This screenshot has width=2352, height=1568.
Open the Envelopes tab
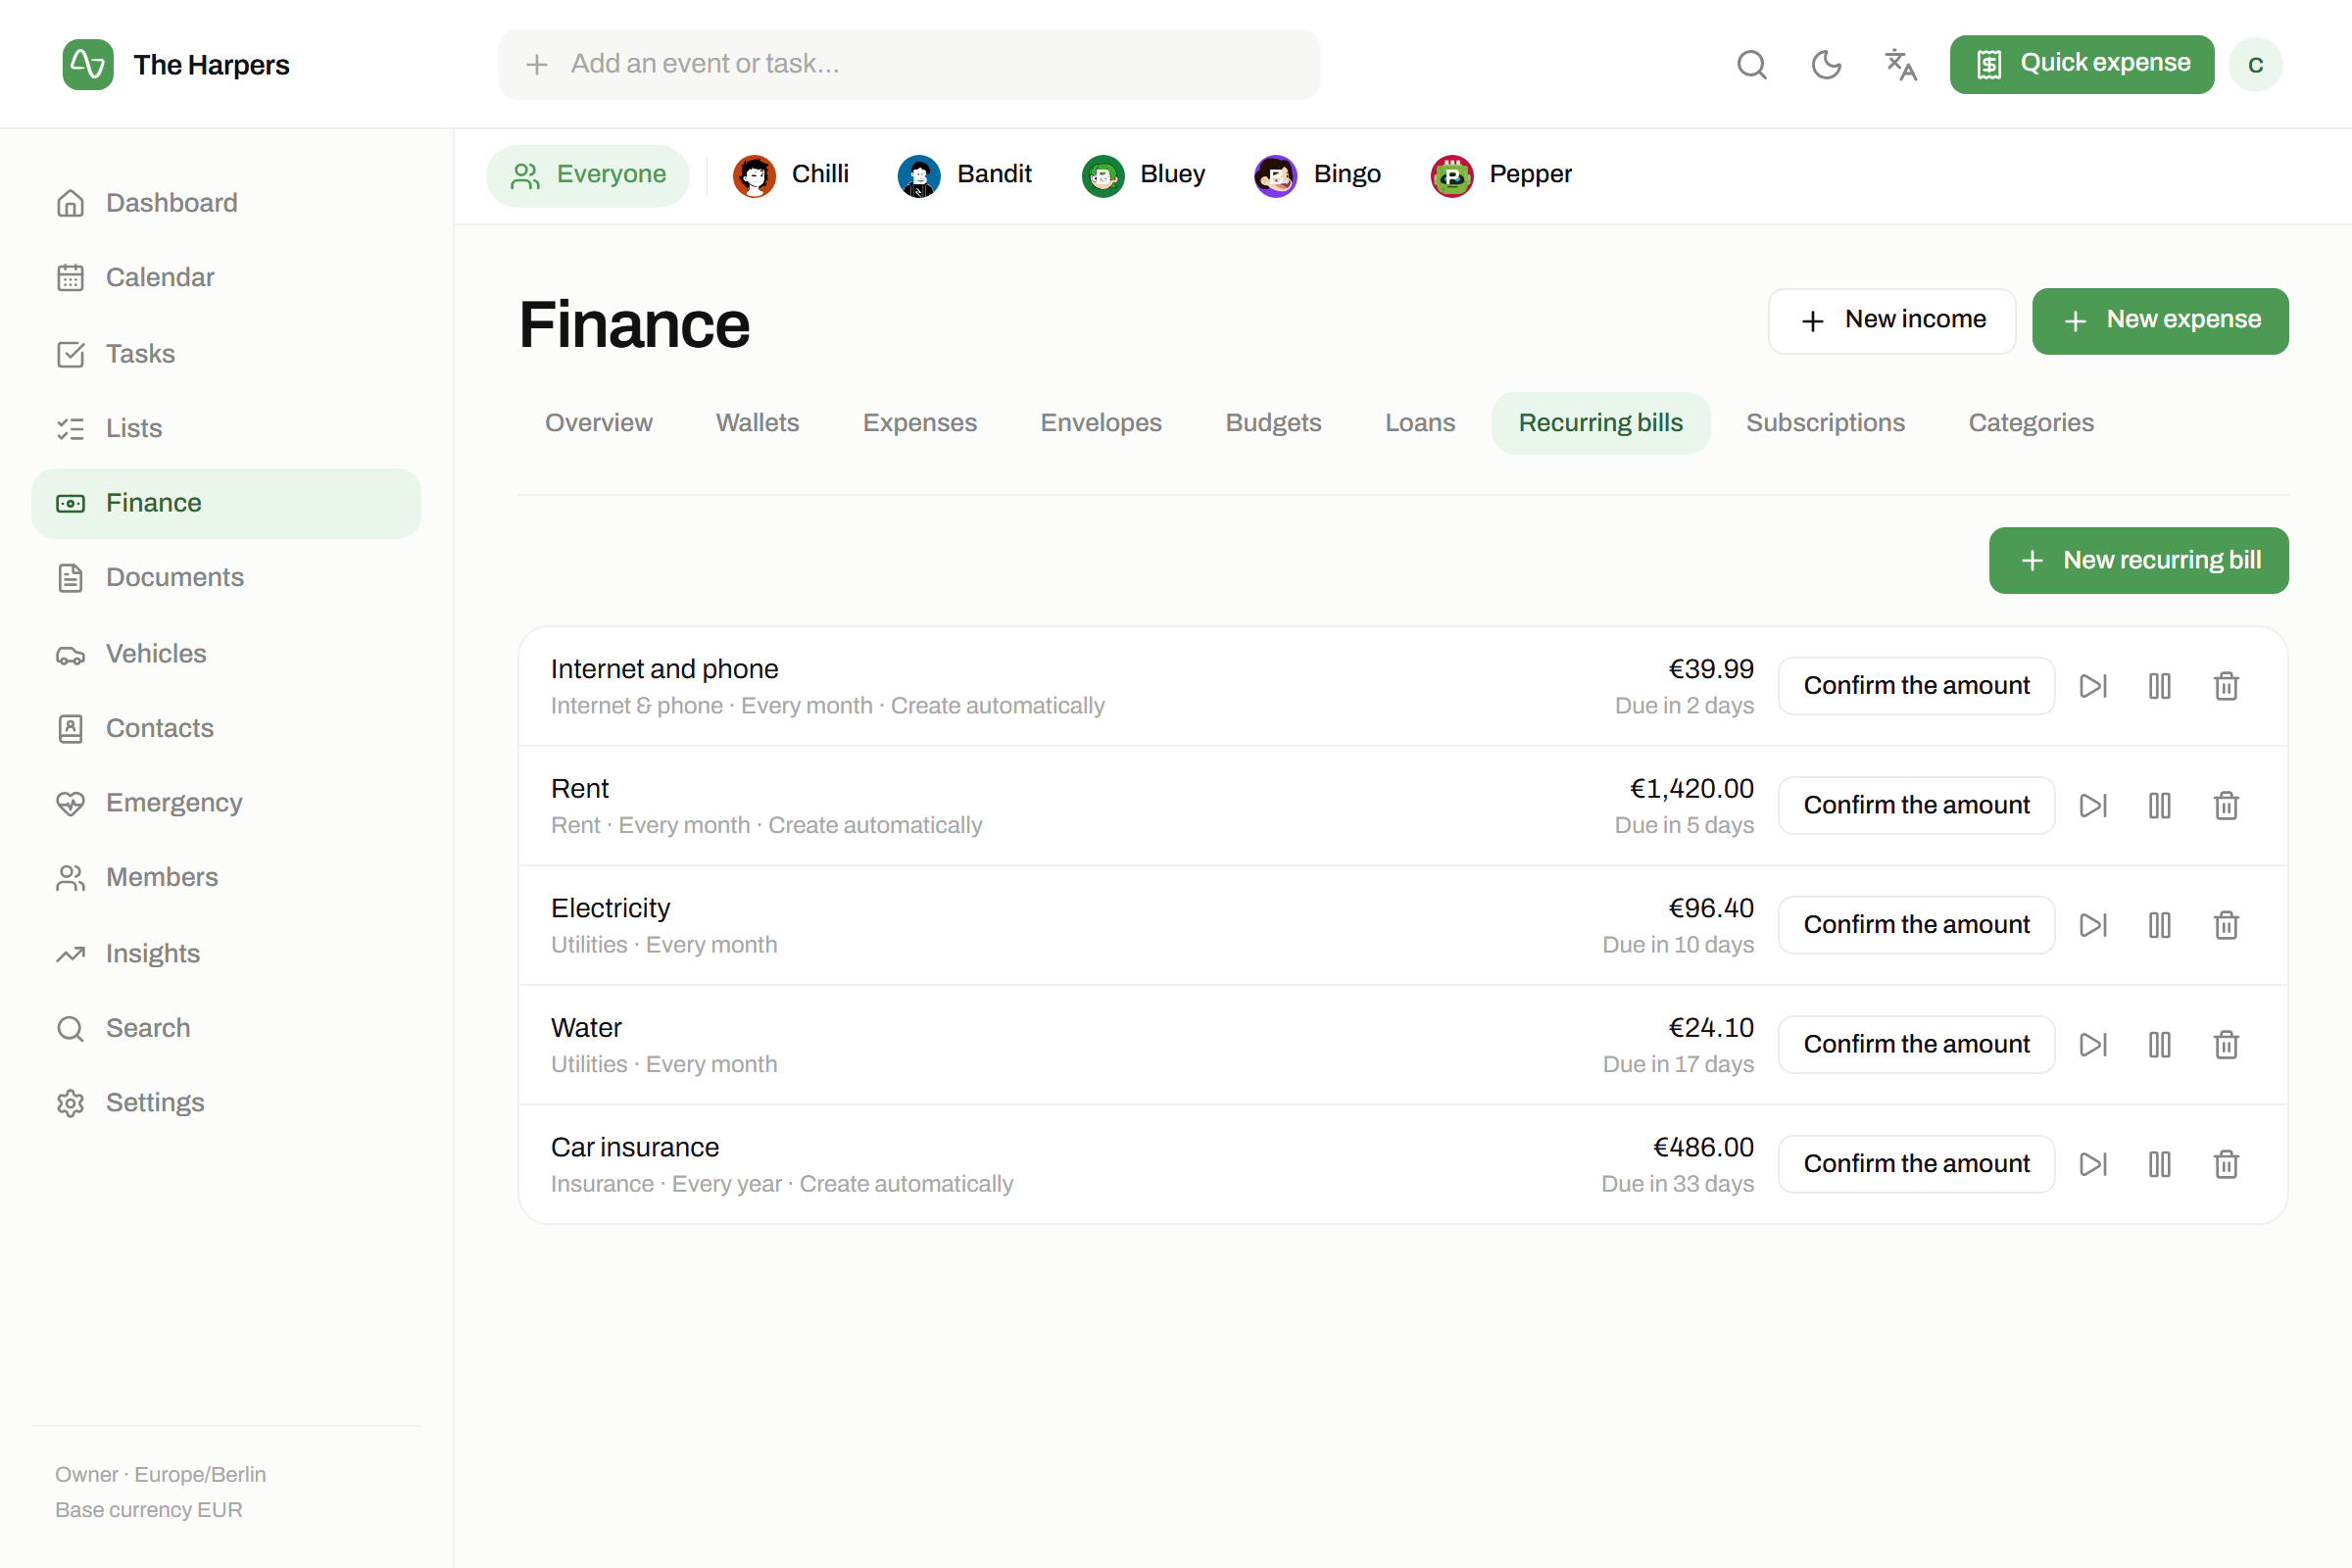pyautogui.click(x=1101, y=423)
